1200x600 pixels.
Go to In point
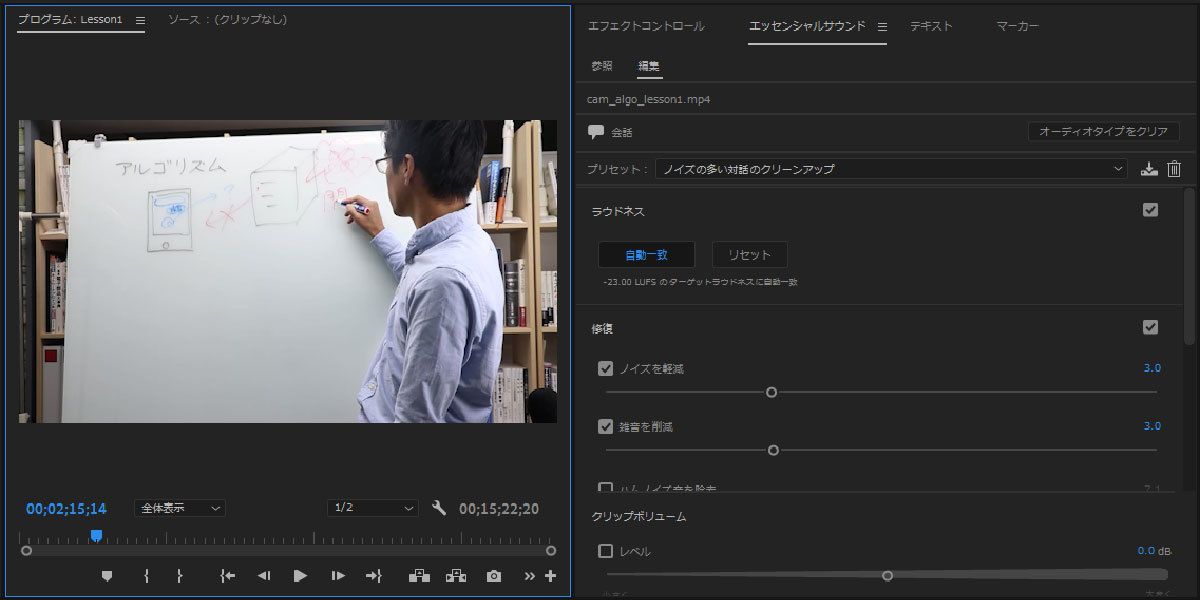pos(227,575)
